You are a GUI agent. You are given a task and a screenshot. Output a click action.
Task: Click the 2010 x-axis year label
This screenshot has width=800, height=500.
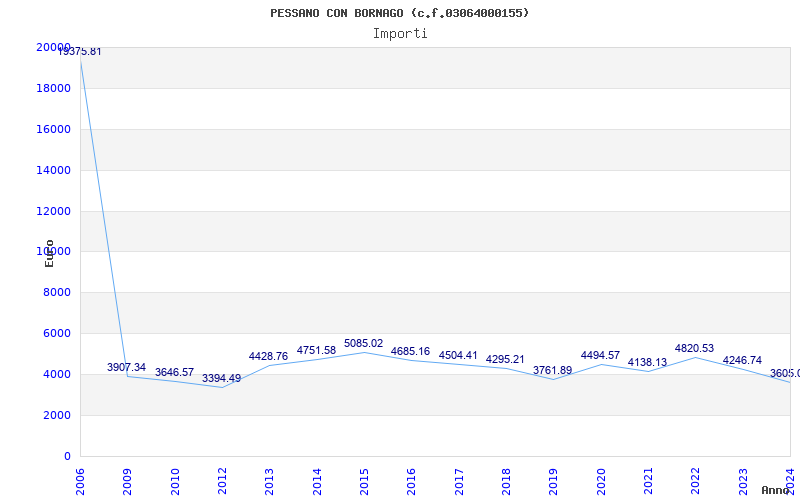pyautogui.click(x=175, y=481)
